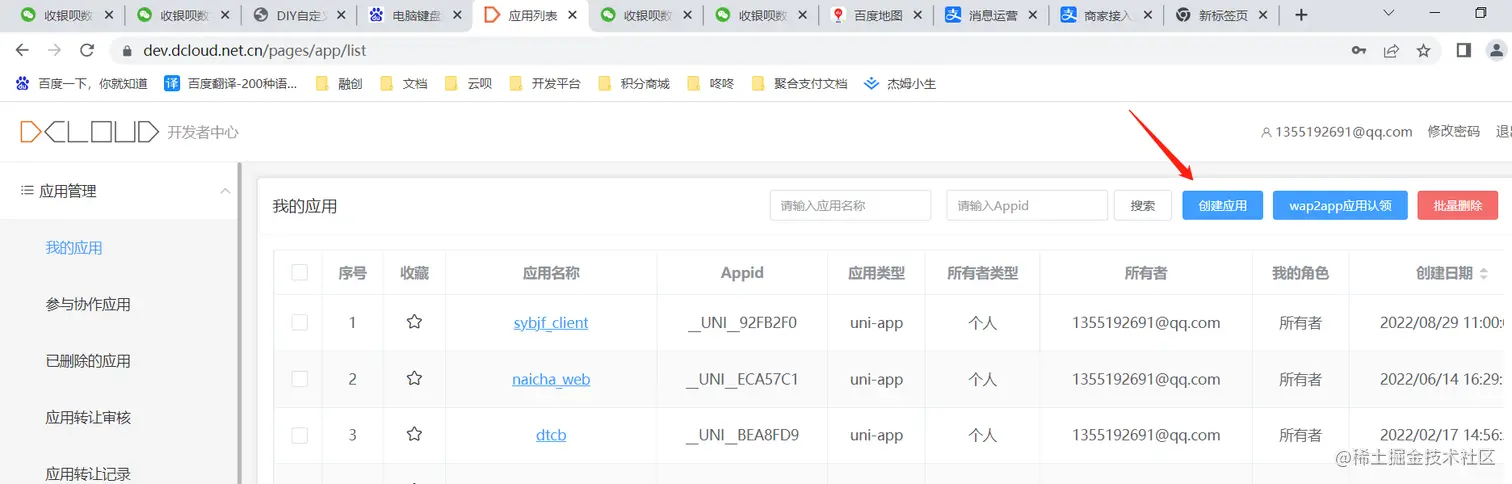Viewport: 1512px width, 484px height.
Task: Tick the checkbox for row dtcb
Action: (x=300, y=435)
